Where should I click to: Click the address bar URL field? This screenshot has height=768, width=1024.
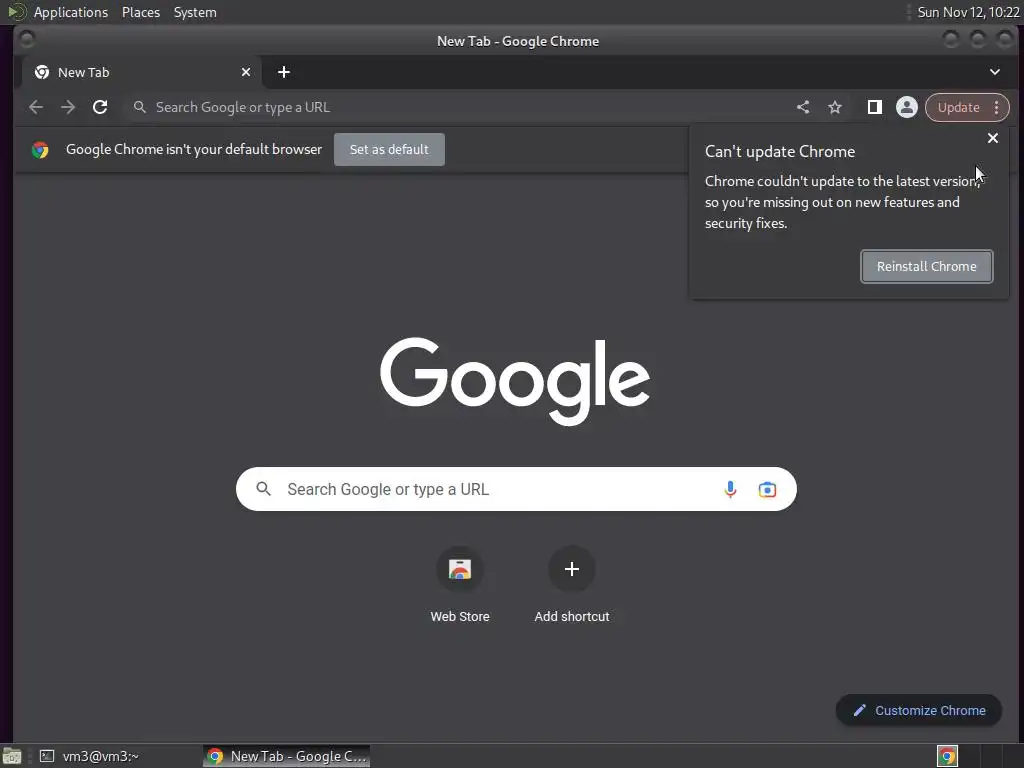pyautogui.click(x=457, y=107)
